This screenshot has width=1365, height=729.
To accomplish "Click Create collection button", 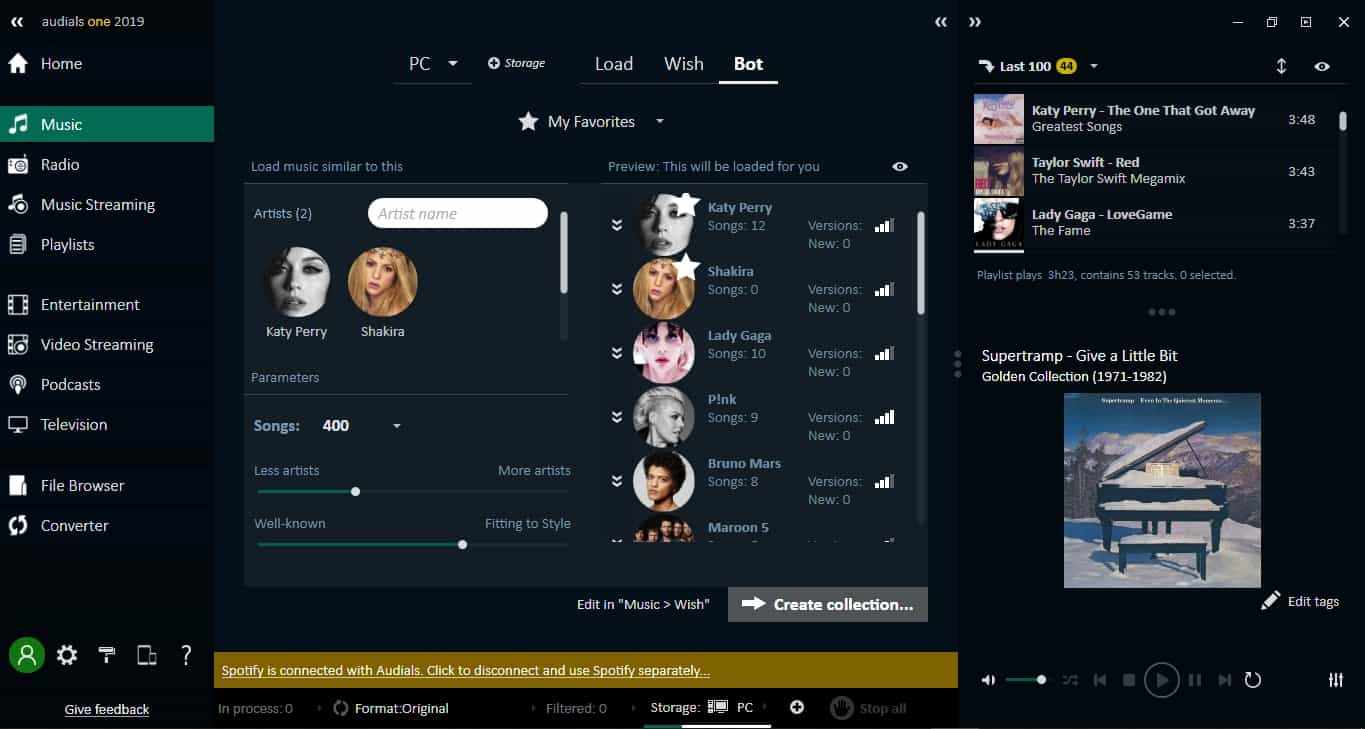I will [828, 604].
